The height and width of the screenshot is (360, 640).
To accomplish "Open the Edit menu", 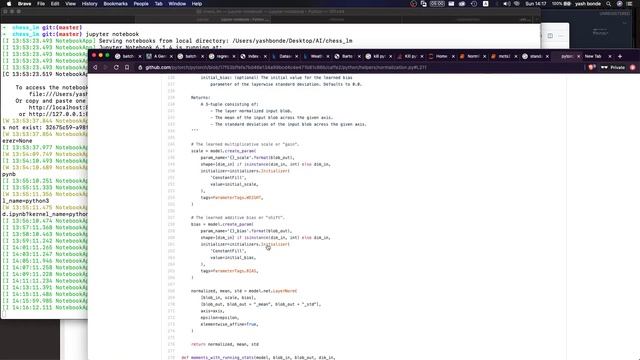I will click(x=55, y=4).
